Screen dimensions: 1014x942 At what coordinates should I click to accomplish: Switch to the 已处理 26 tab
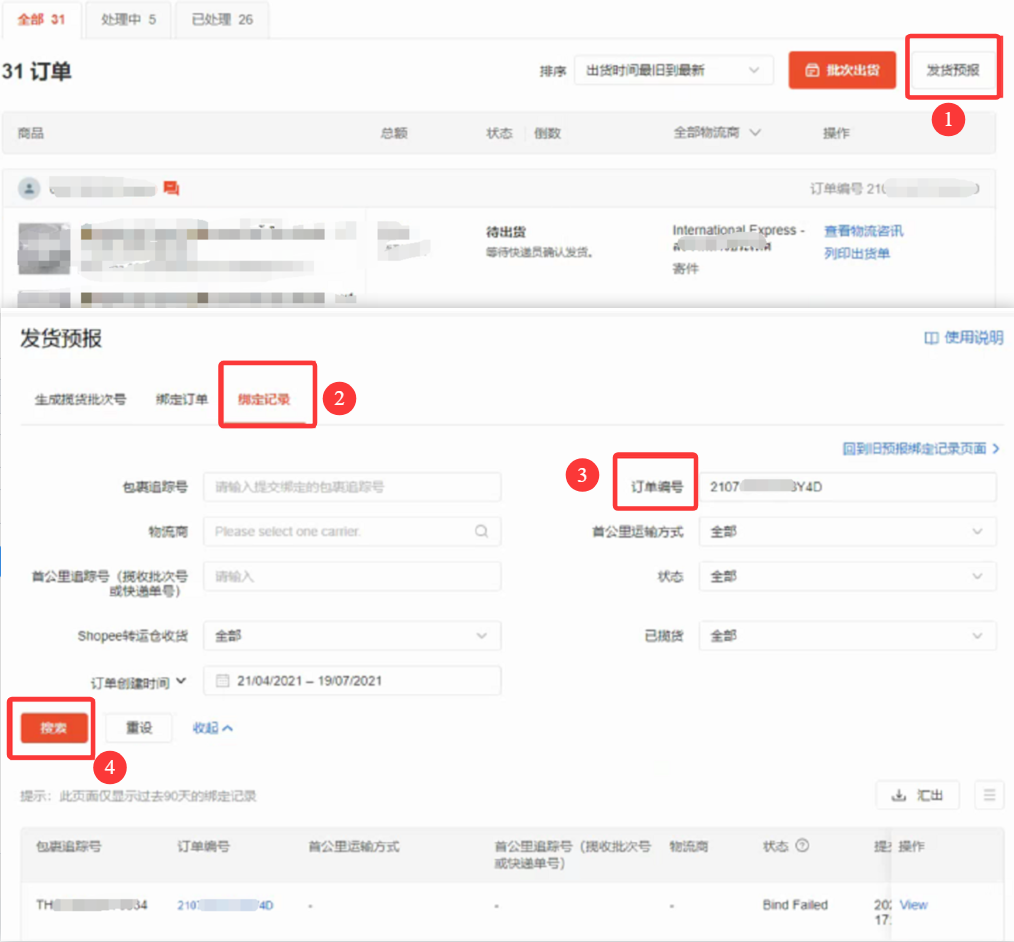[222, 19]
